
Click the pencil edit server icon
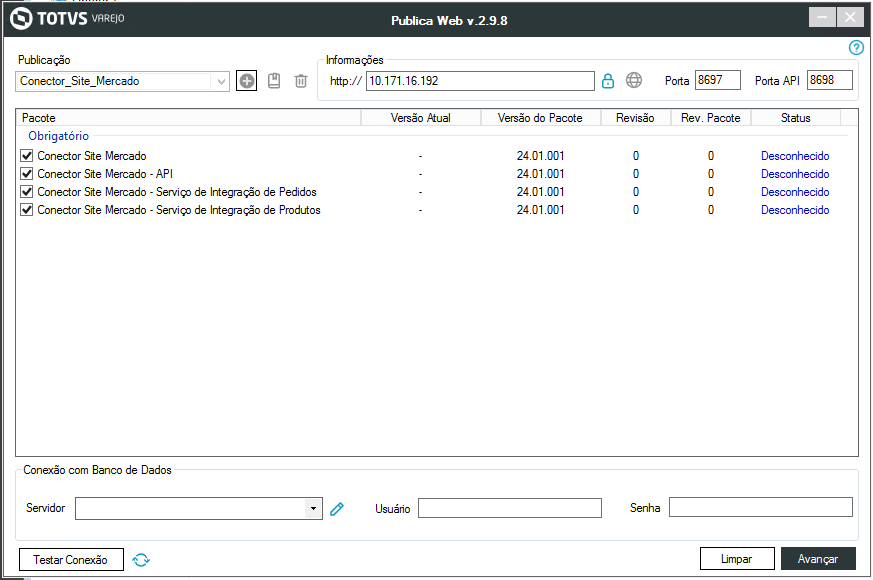coord(337,509)
